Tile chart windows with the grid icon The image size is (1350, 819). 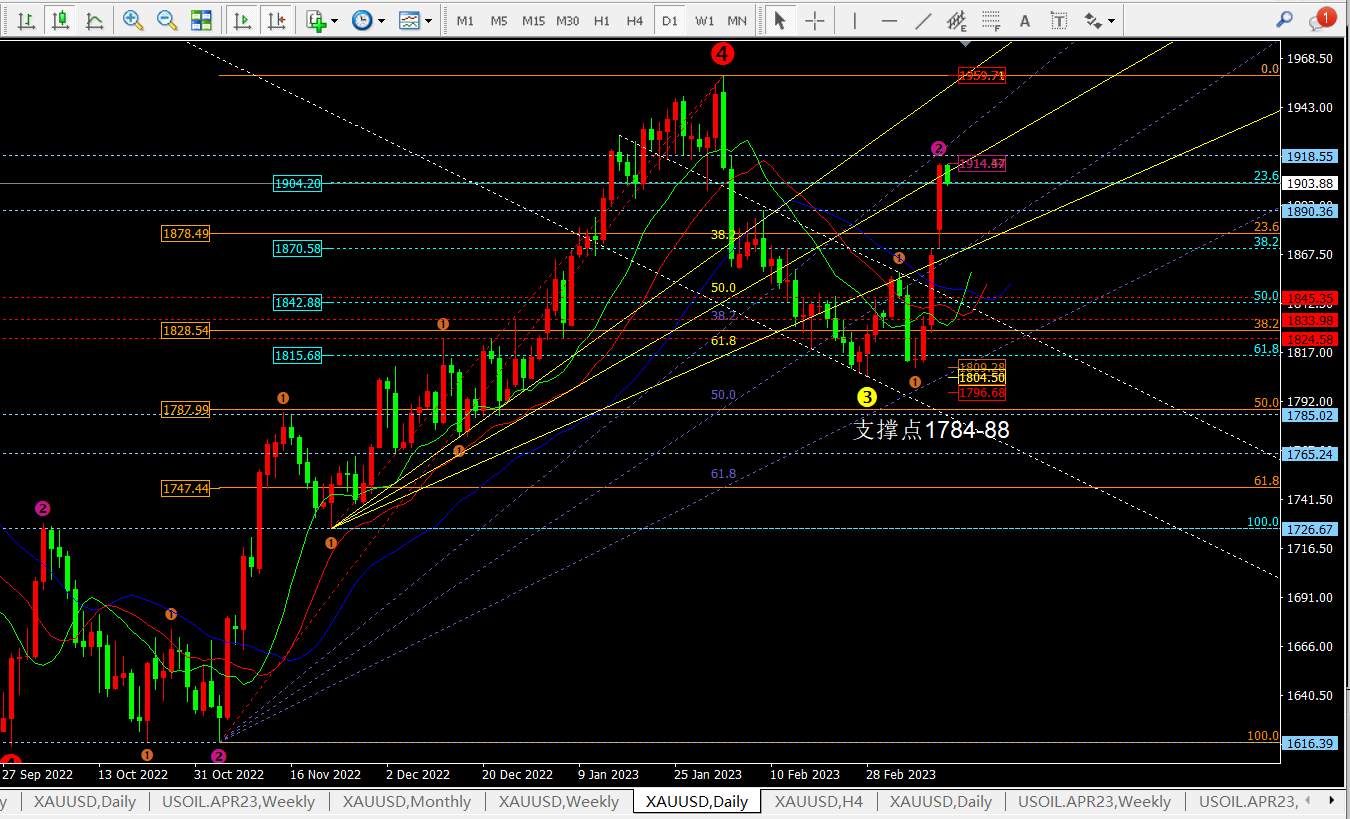click(201, 20)
